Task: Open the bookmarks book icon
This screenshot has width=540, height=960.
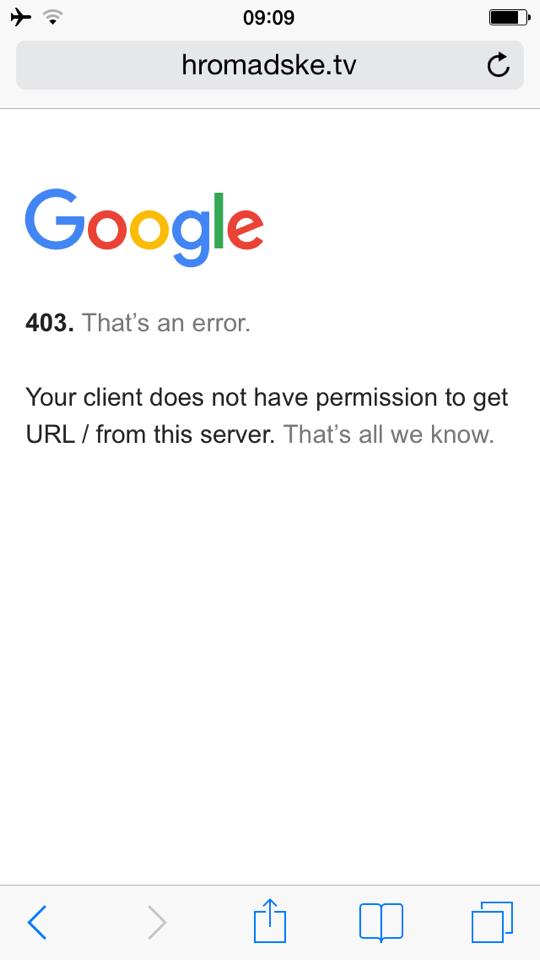Action: point(381,921)
